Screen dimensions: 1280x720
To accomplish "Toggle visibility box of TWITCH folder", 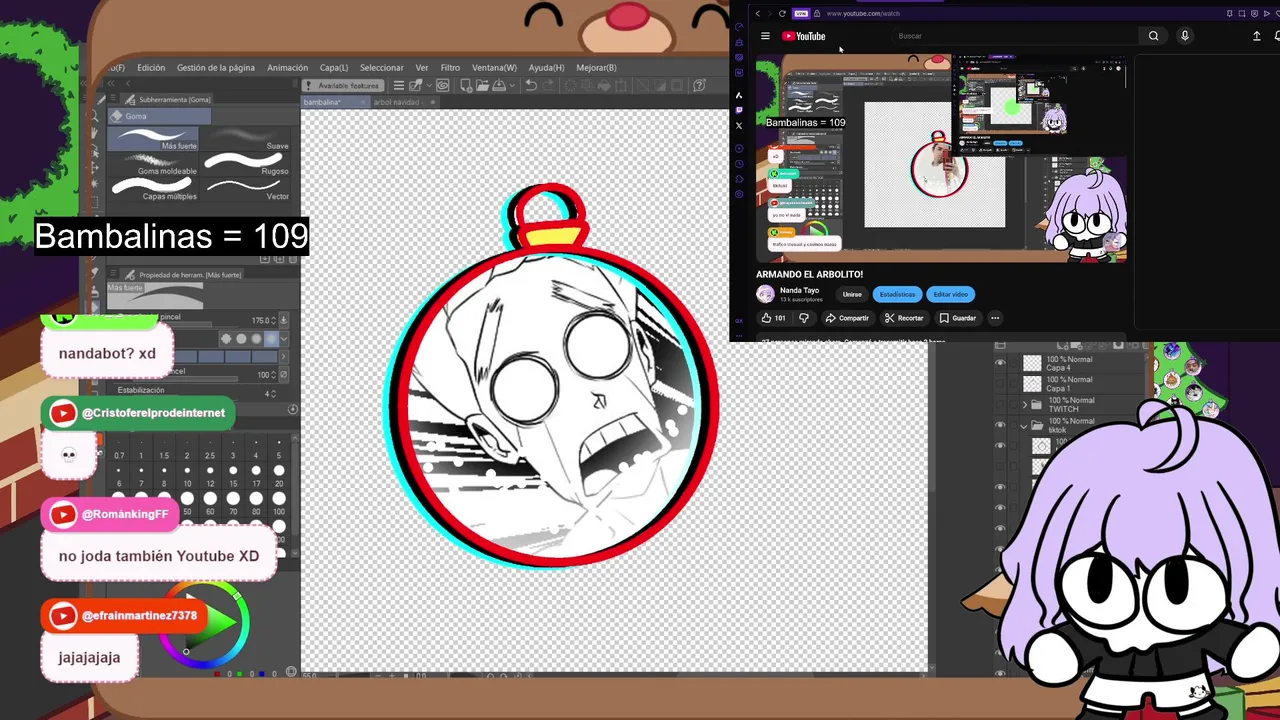I will tap(1000, 404).
